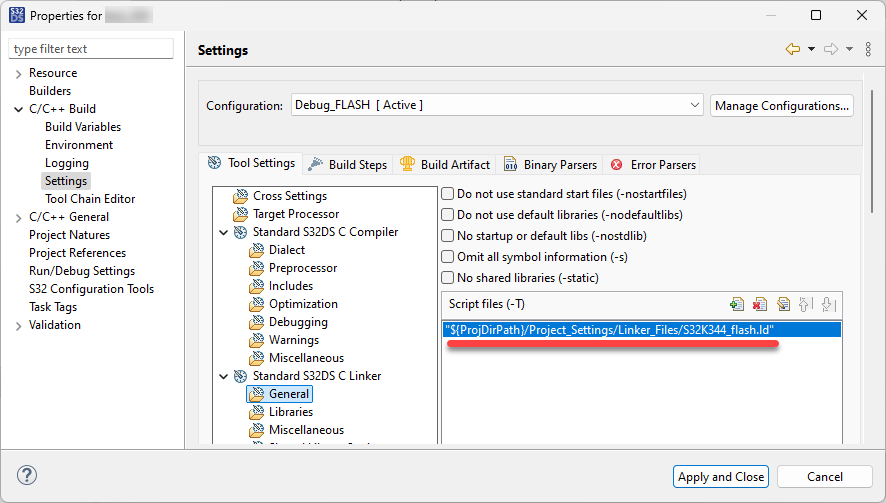This screenshot has height=503, width=886.
Task: Toggle No startup or default libs checkbox
Action: click(448, 236)
